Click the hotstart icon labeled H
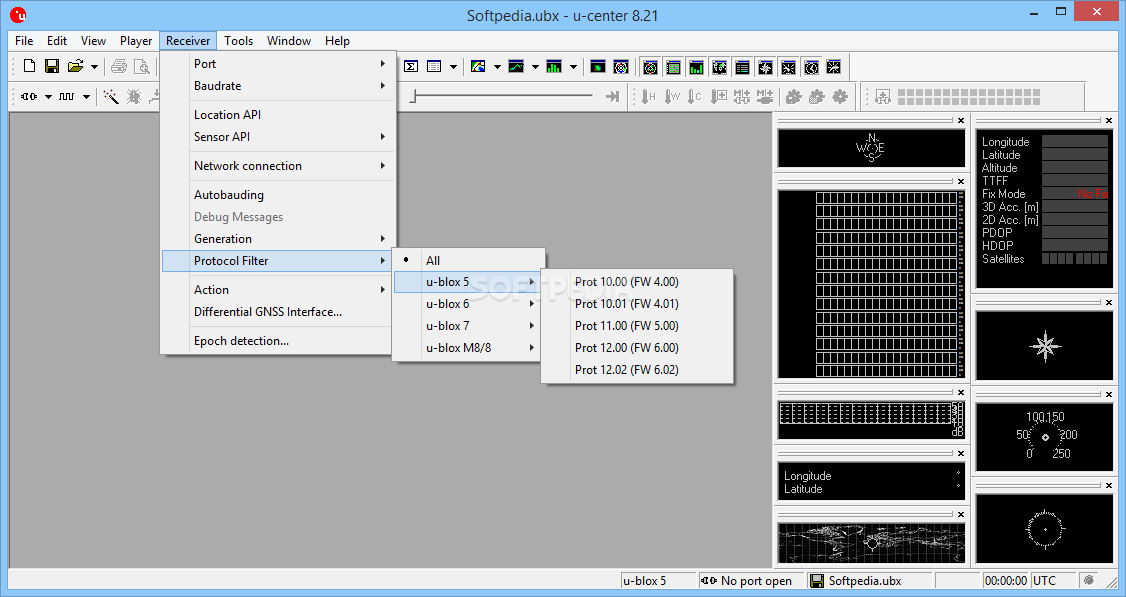 pyautogui.click(x=648, y=96)
